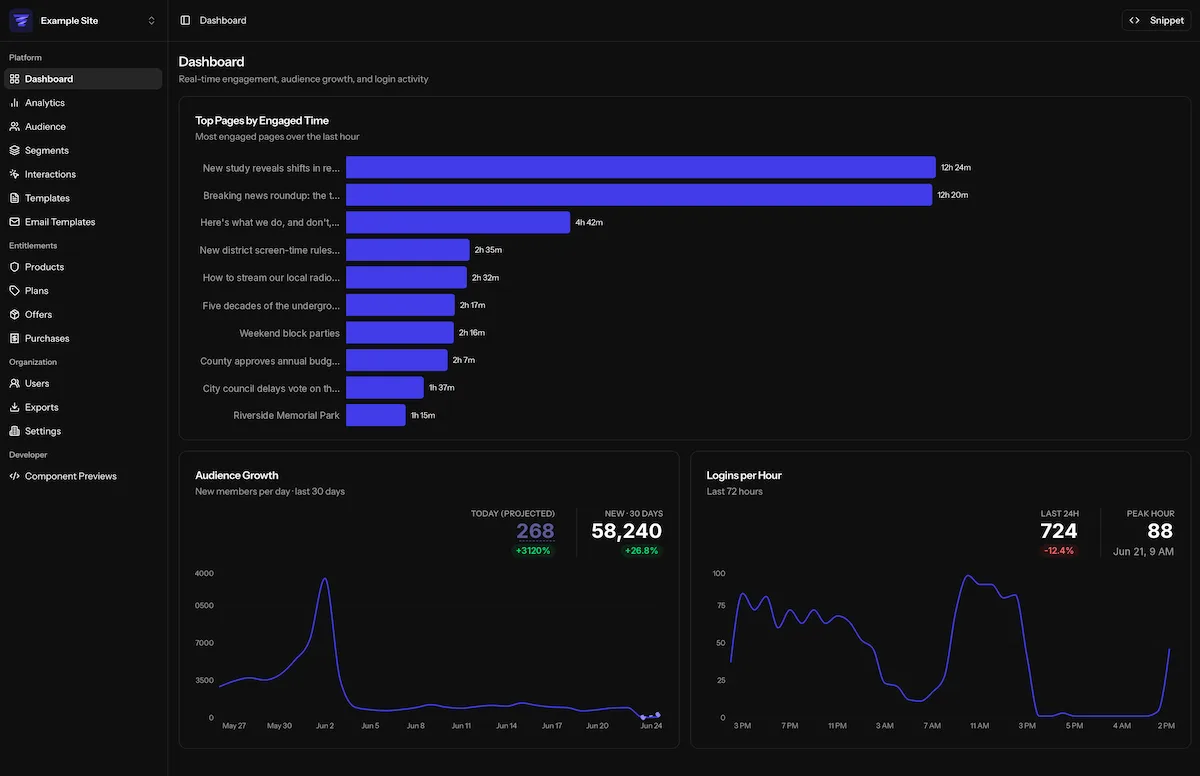The height and width of the screenshot is (776, 1200).
Task: Open Component Previews under Developer
Action: click(83, 476)
